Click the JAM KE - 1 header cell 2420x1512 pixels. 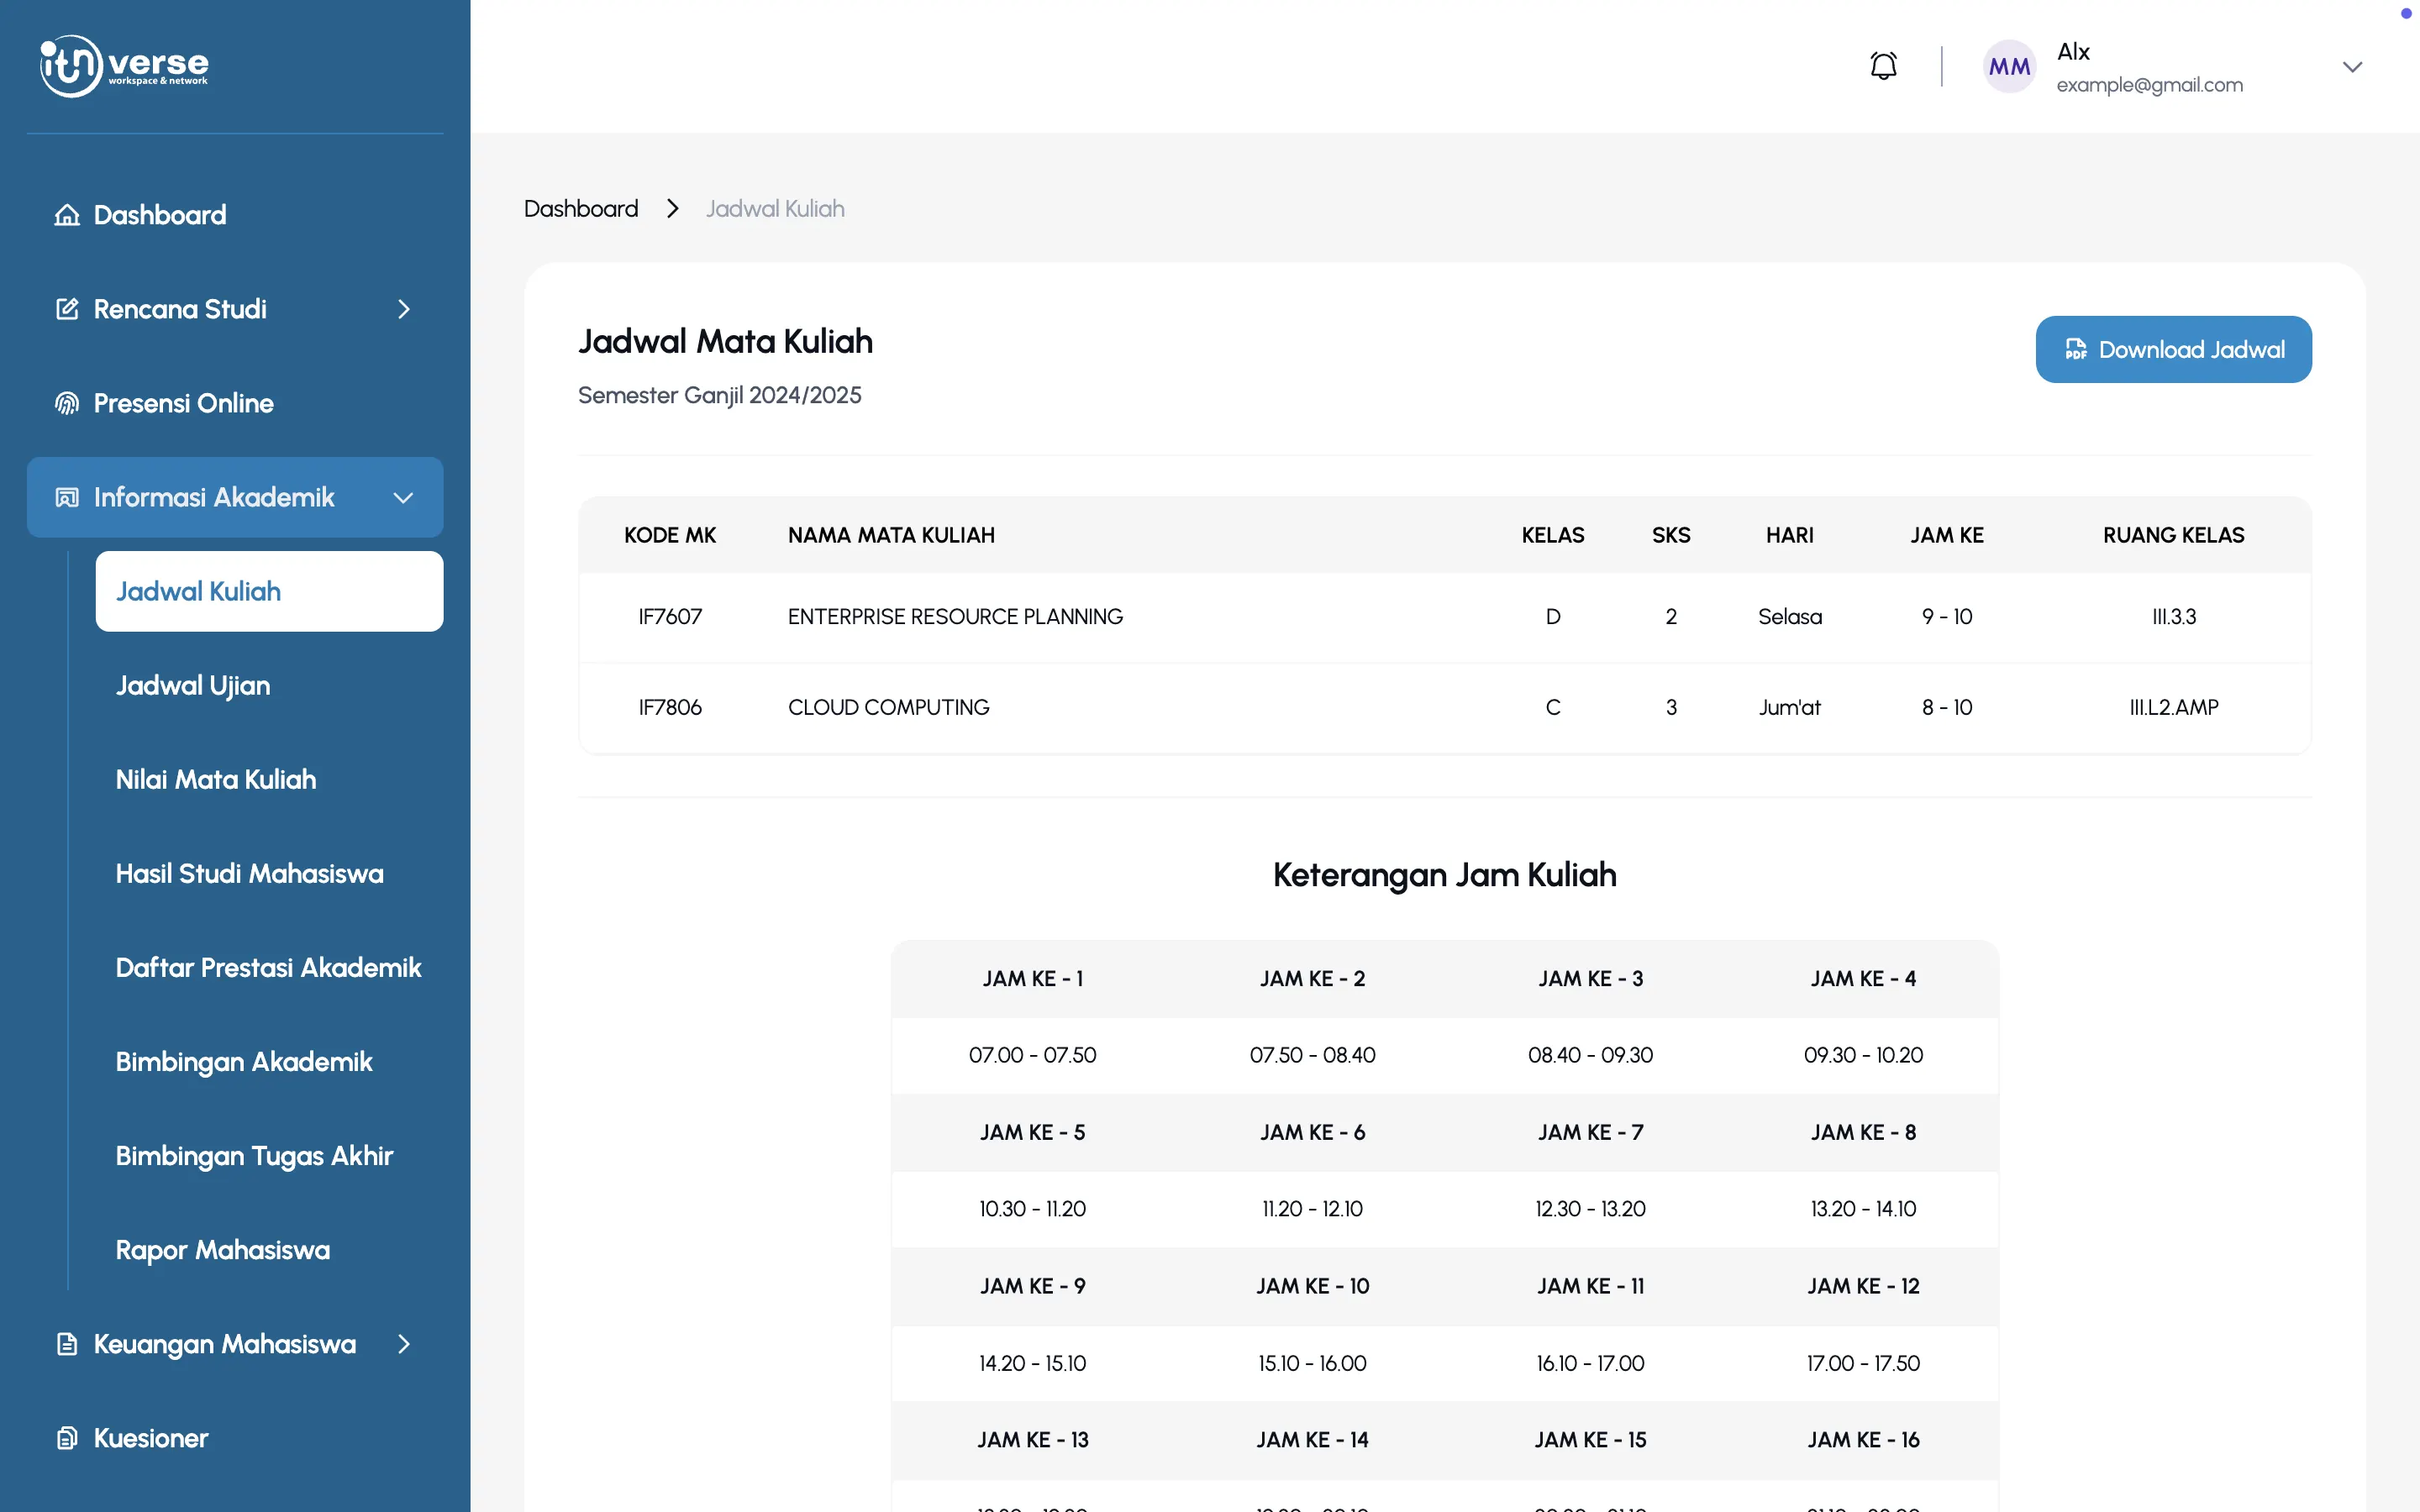(1032, 979)
